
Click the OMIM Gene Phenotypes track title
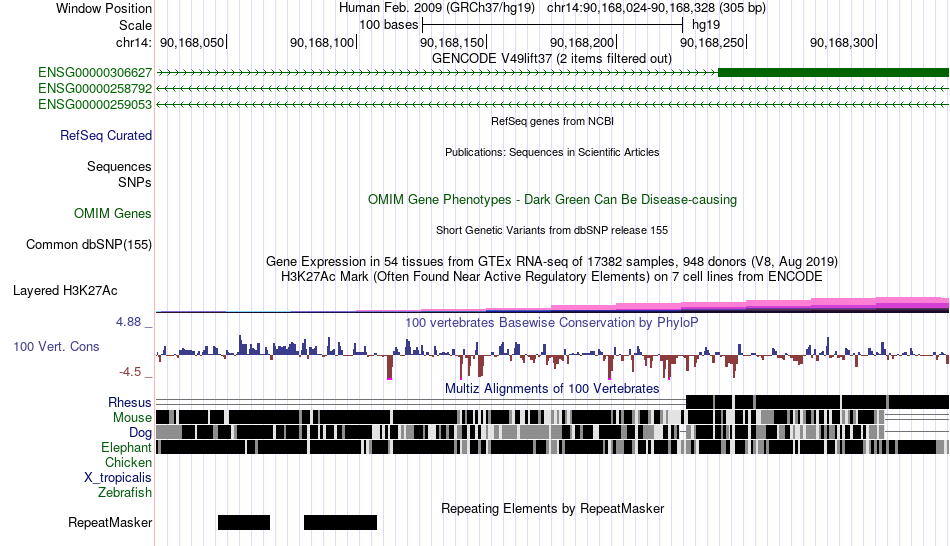pyautogui.click(x=552, y=200)
